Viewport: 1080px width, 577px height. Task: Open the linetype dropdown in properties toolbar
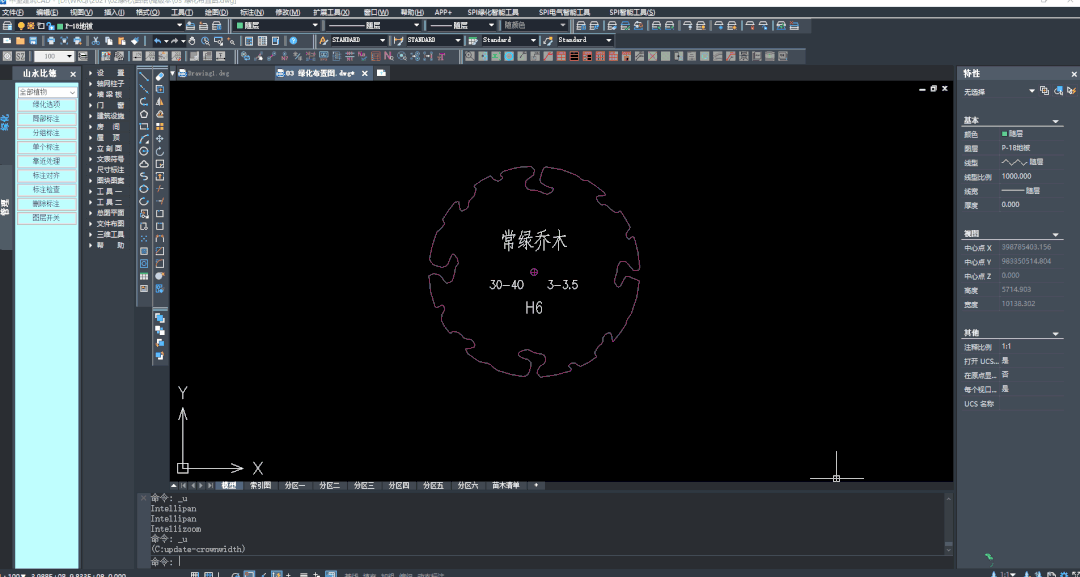tap(372, 25)
